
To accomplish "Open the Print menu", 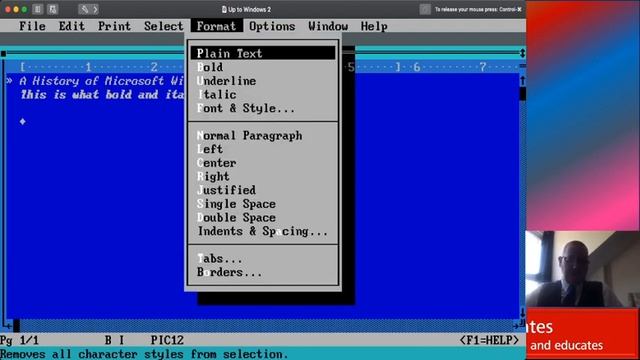I will pos(114,26).
